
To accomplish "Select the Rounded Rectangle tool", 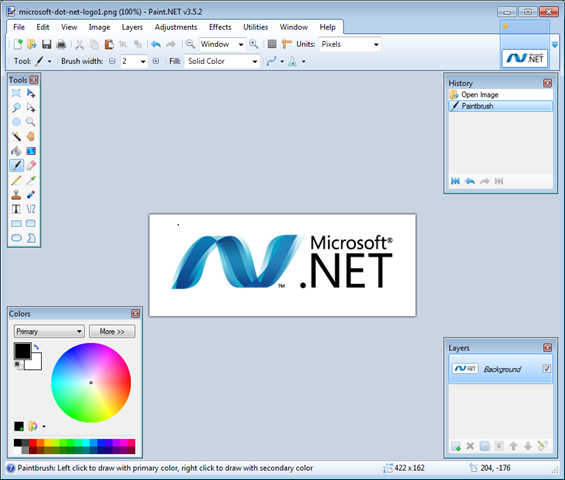I will pos(31,223).
